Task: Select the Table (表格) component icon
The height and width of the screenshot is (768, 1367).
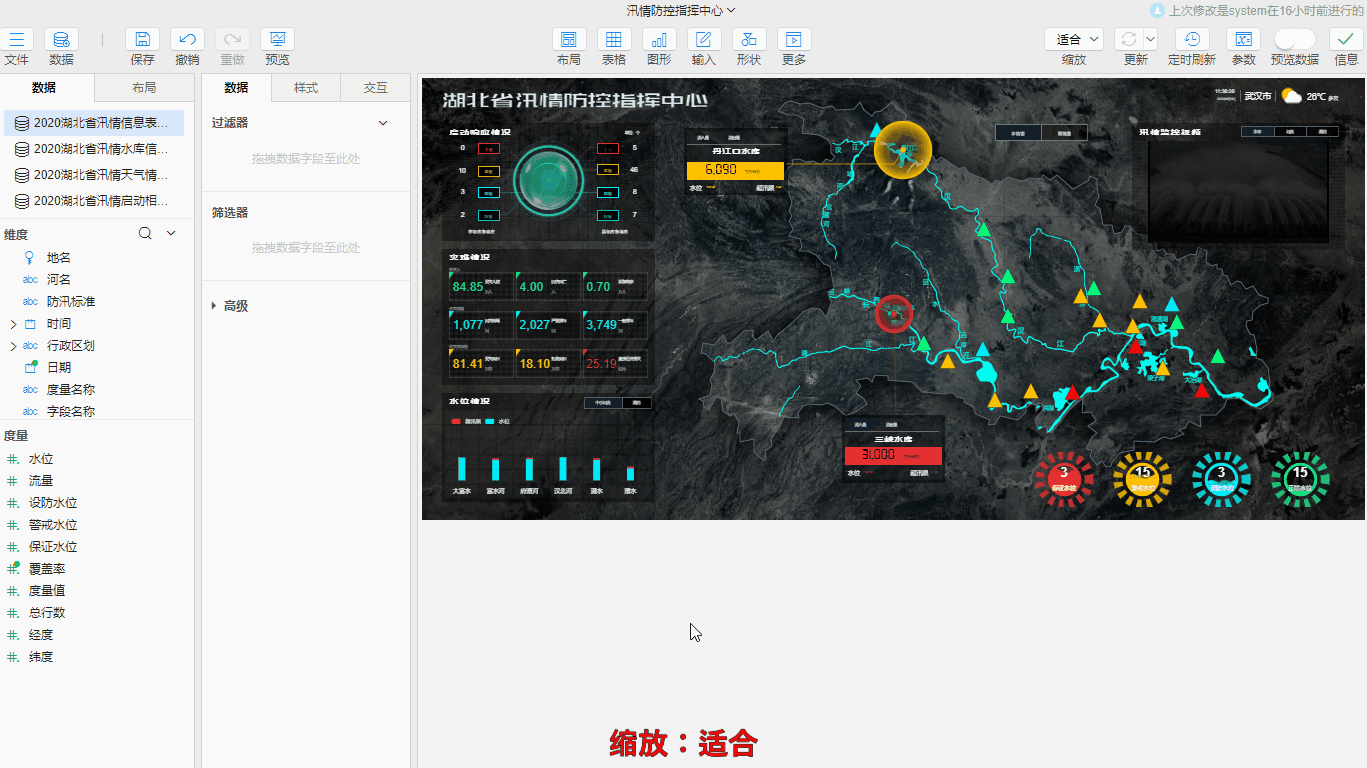Action: (x=614, y=40)
